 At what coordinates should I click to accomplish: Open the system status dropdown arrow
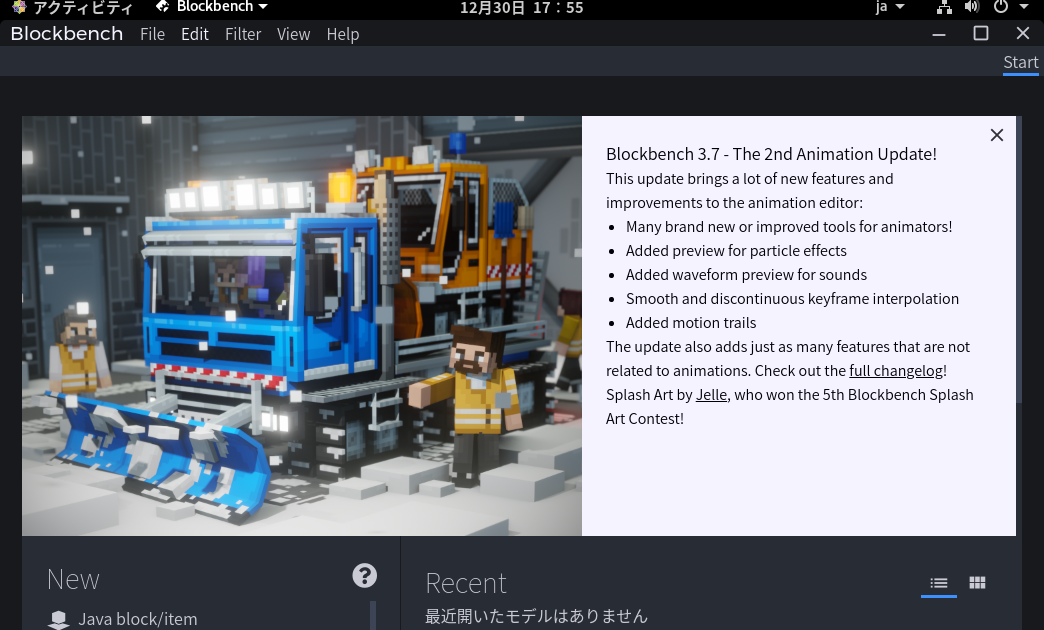pyautogui.click(x=1023, y=9)
